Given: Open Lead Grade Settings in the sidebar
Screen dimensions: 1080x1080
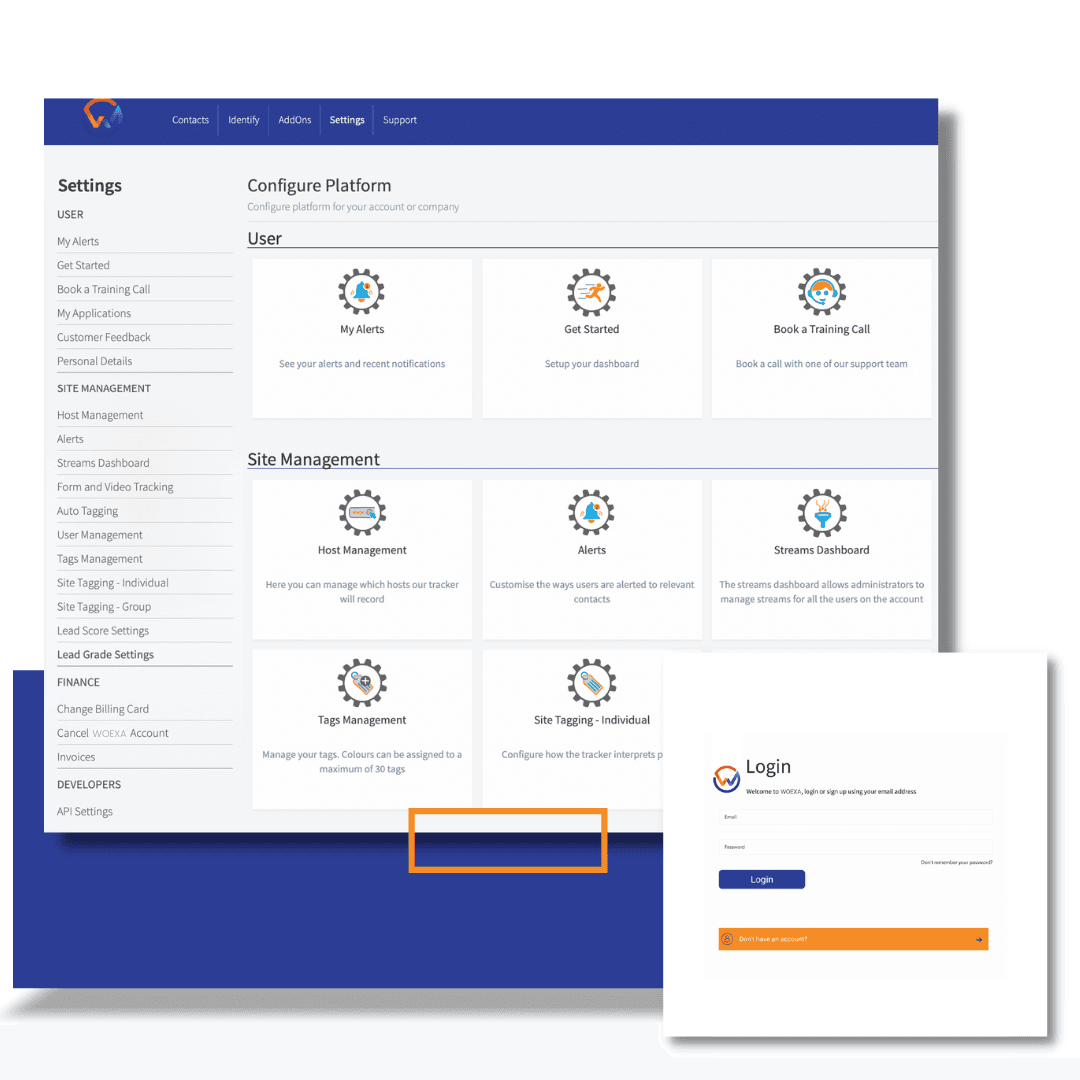Looking at the screenshot, I should coord(106,655).
